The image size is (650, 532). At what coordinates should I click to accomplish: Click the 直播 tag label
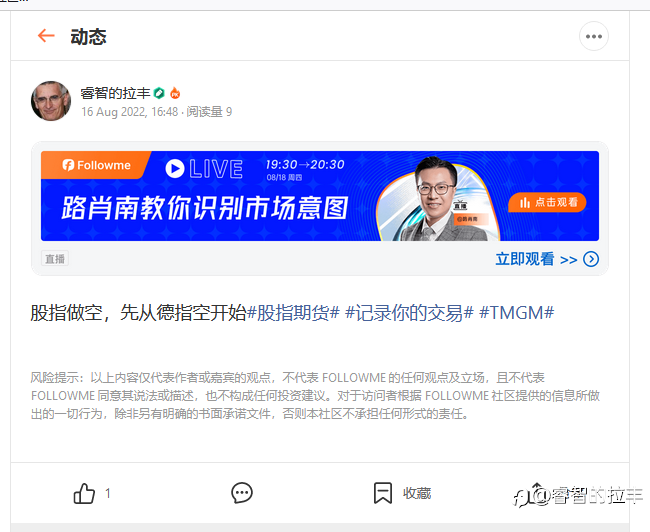coord(55,259)
